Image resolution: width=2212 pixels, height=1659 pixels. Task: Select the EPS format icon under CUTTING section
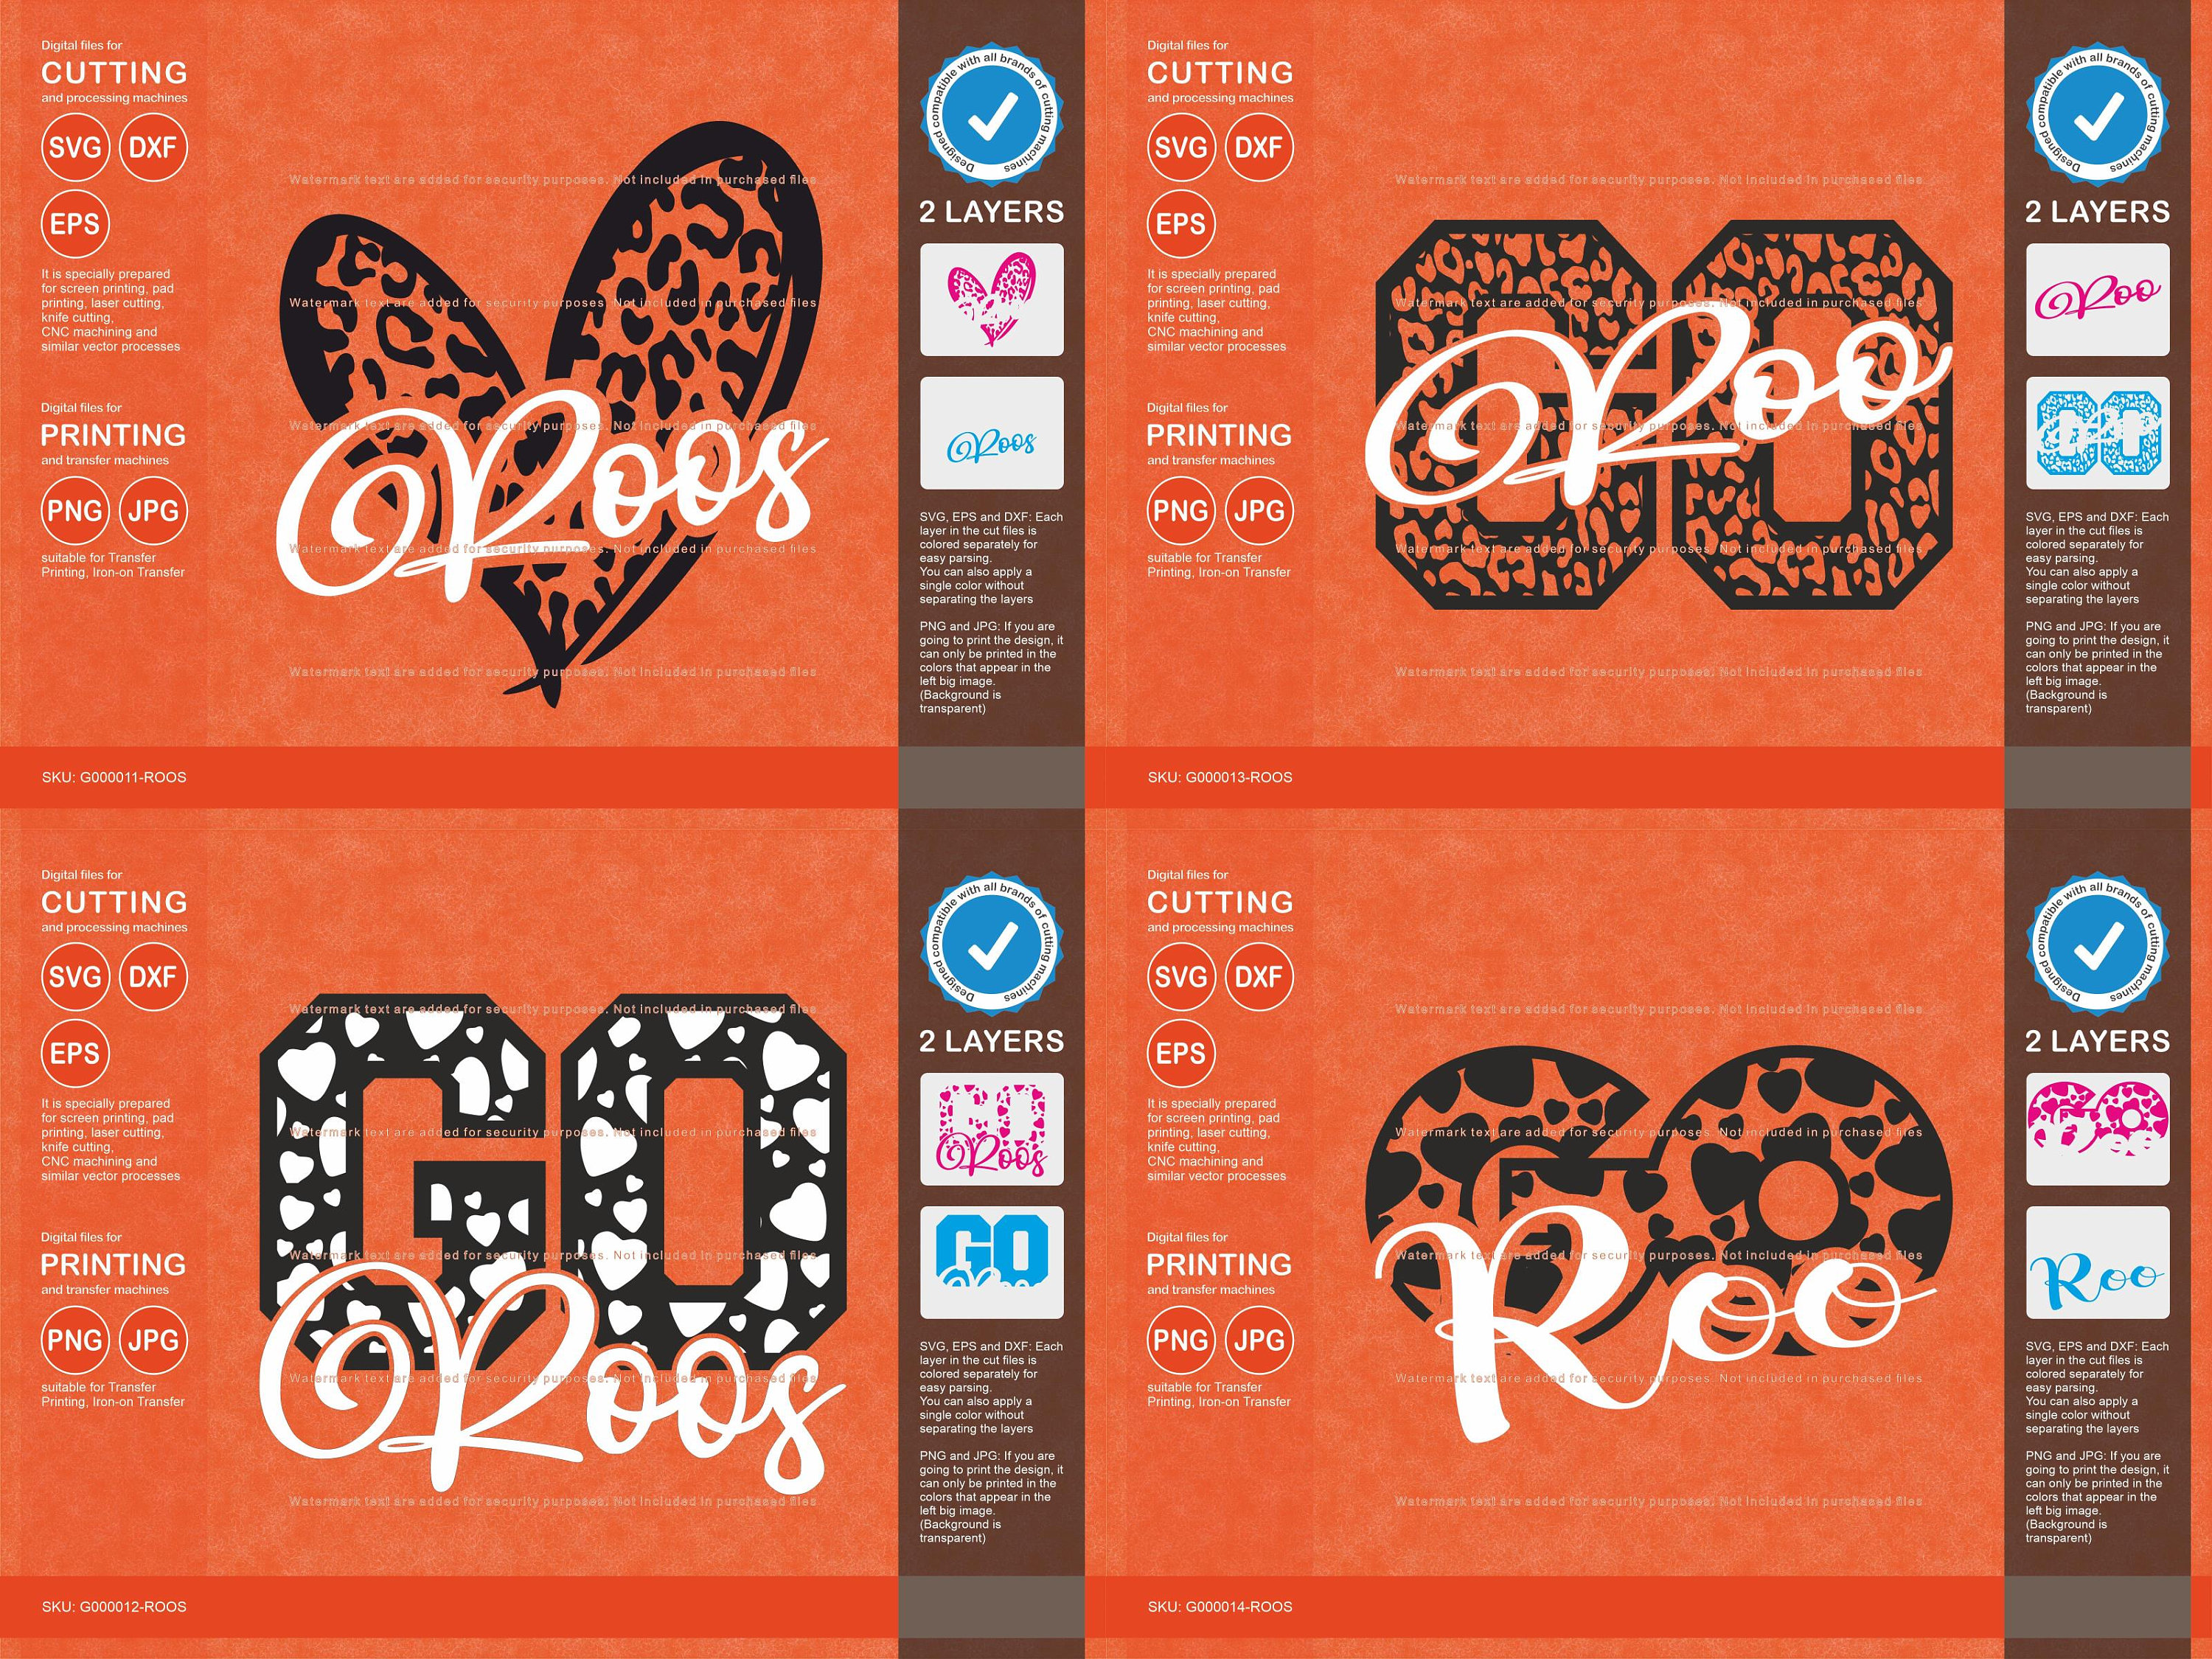click(x=75, y=222)
